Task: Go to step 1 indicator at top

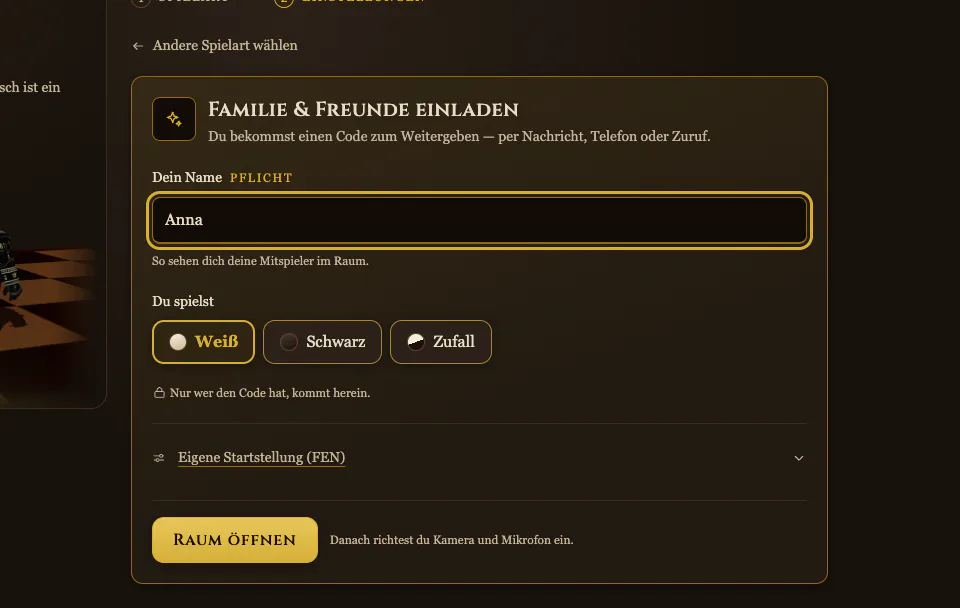Action: 141,2
